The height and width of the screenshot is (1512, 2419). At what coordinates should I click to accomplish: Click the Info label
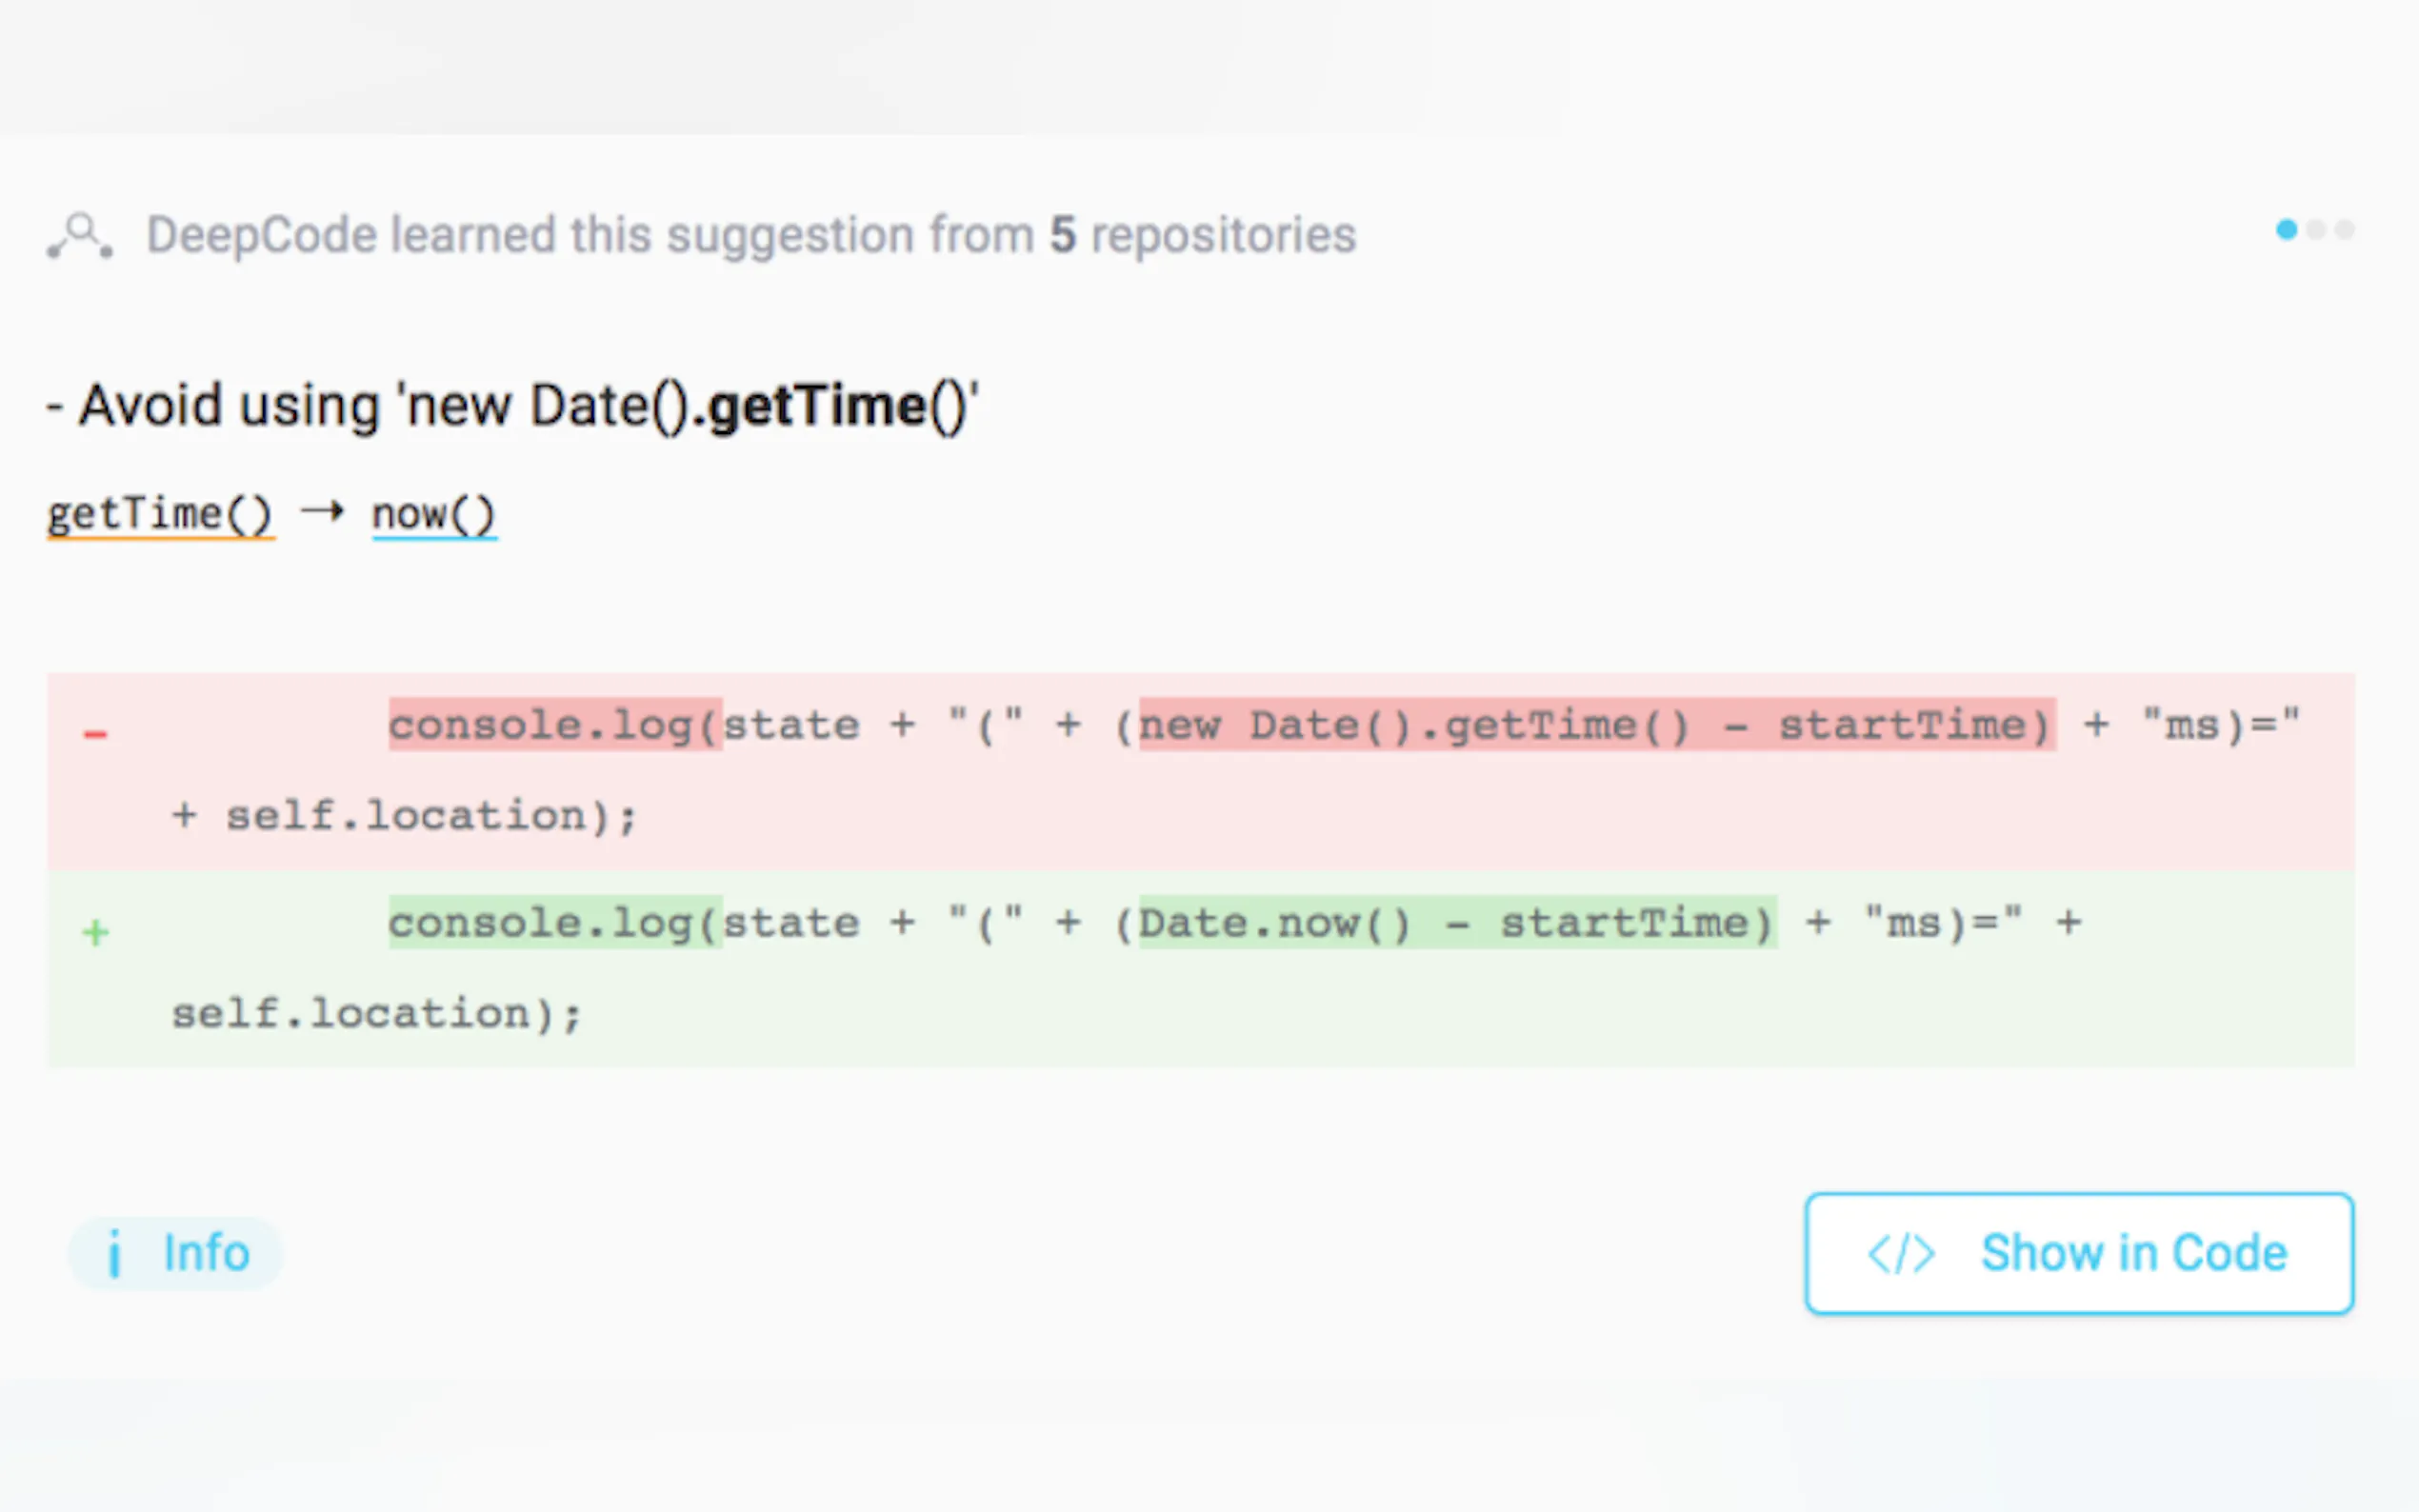pos(206,1253)
